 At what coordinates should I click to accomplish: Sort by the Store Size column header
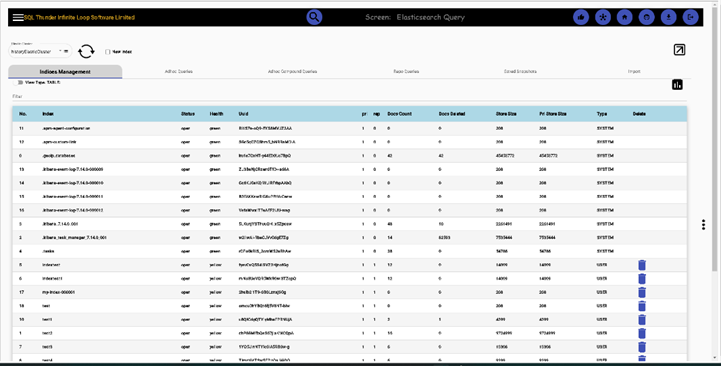[x=506, y=114]
